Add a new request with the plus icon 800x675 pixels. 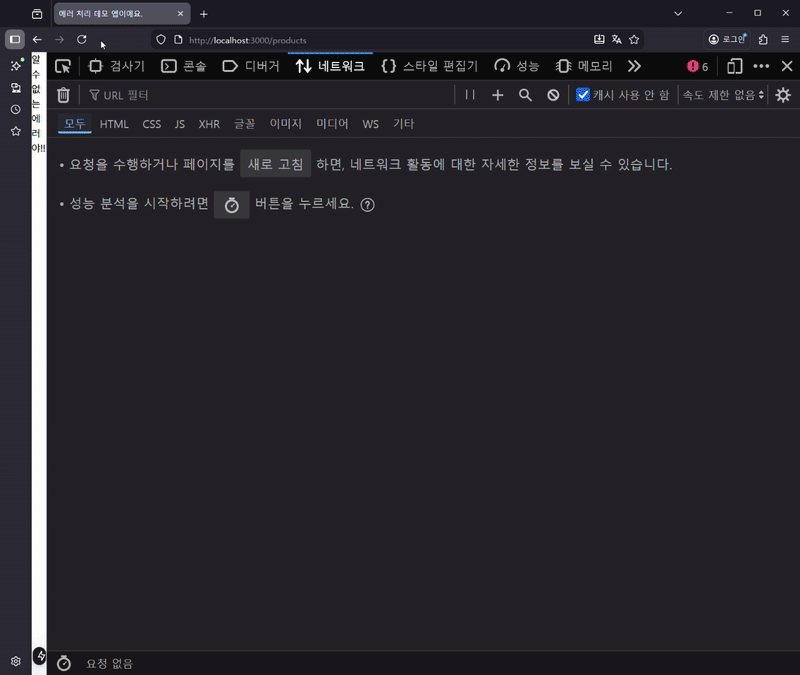(x=498, y=94)
